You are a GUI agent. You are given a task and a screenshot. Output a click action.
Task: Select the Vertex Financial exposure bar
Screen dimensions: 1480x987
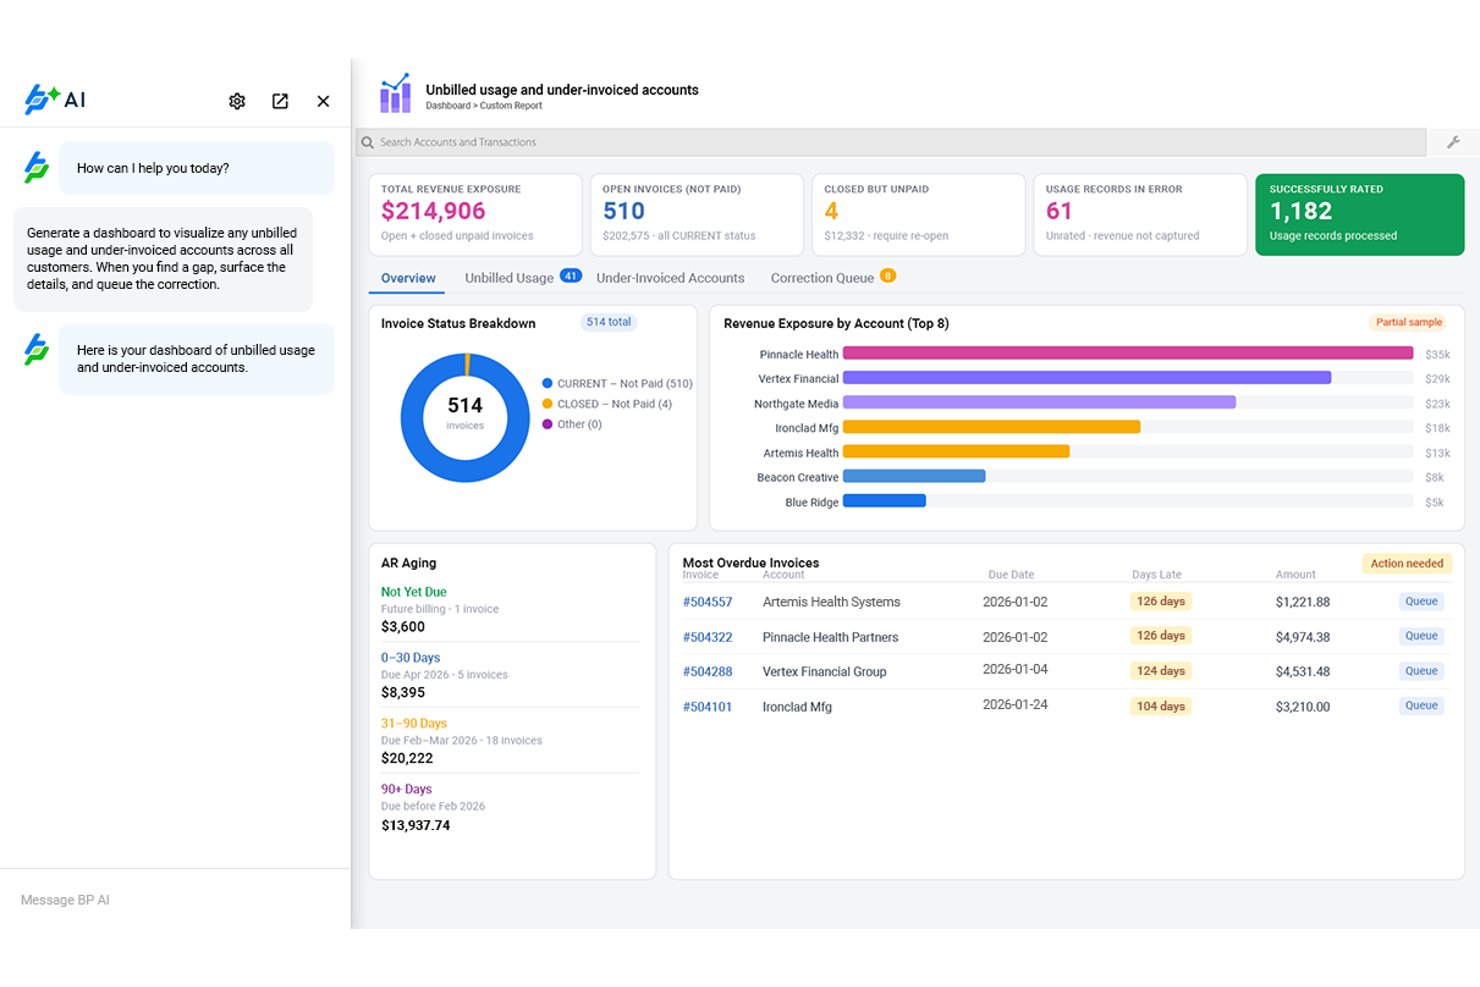(x=1087, y=378)
